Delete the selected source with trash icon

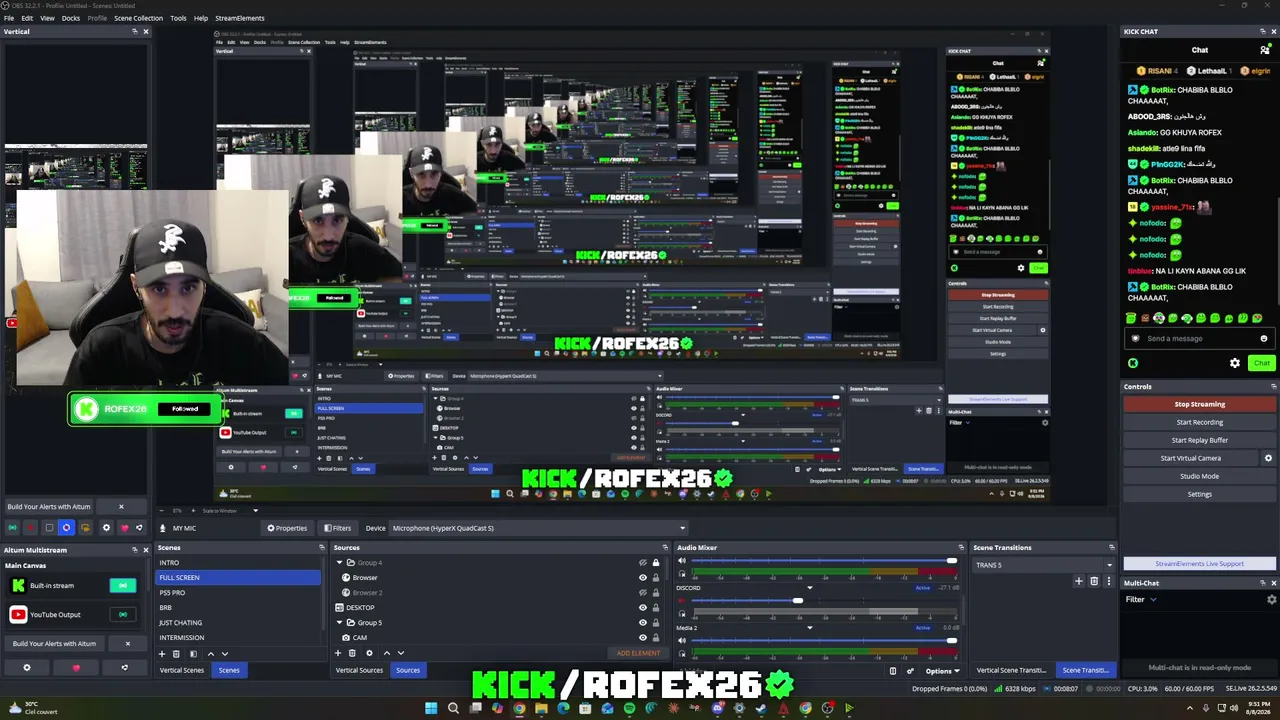tap(352, 653)
